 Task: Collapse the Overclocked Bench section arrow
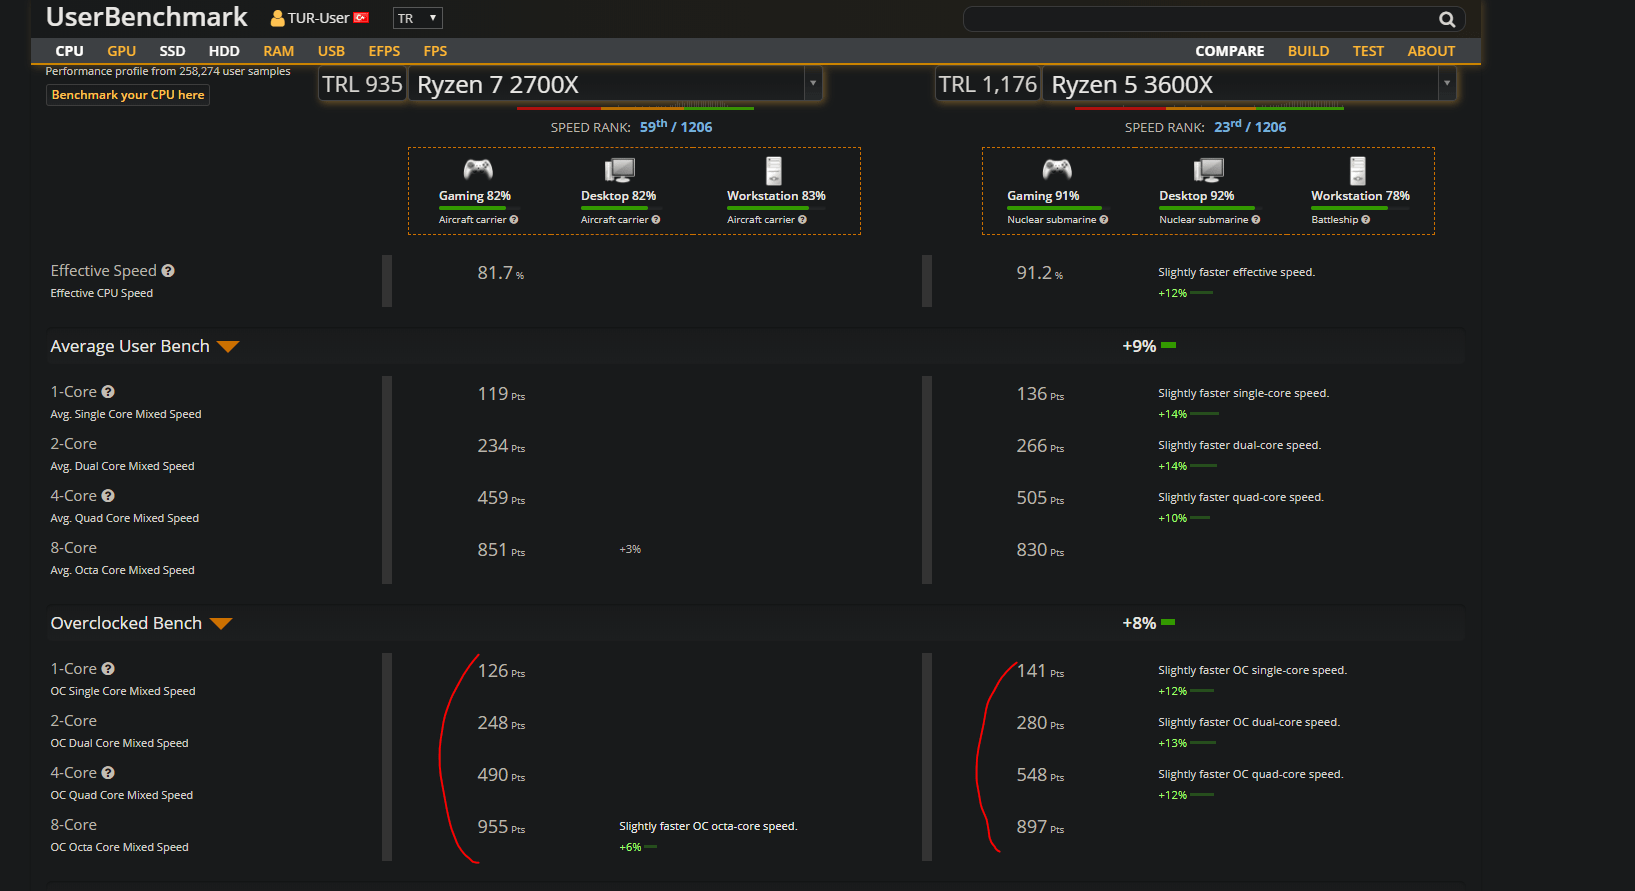click(221, 624)
